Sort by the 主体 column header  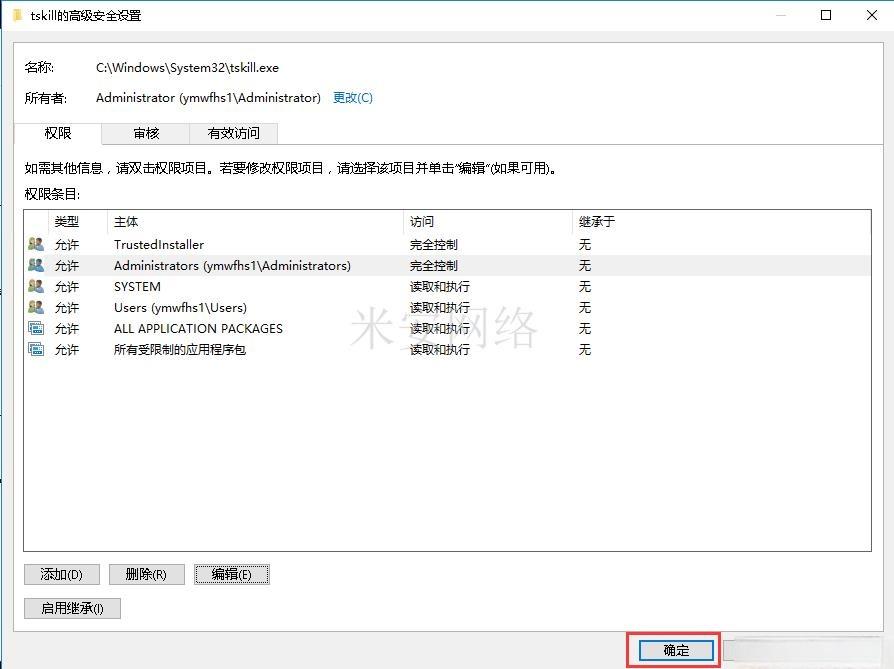(x=255, y=222)
